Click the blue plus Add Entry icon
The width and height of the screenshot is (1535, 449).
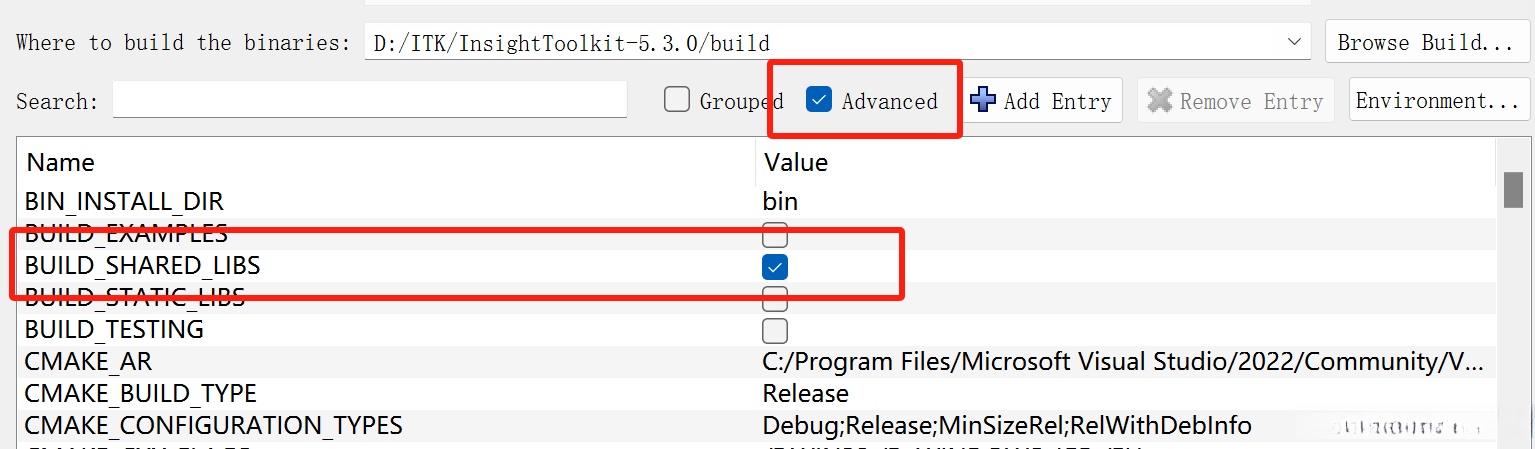984,100
